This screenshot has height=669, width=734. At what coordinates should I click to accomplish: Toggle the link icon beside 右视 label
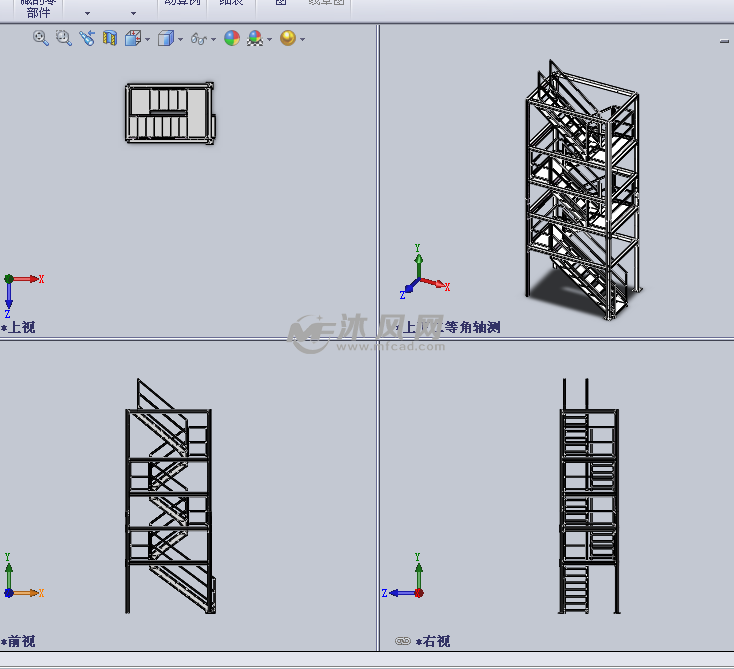tap(403, 641)
